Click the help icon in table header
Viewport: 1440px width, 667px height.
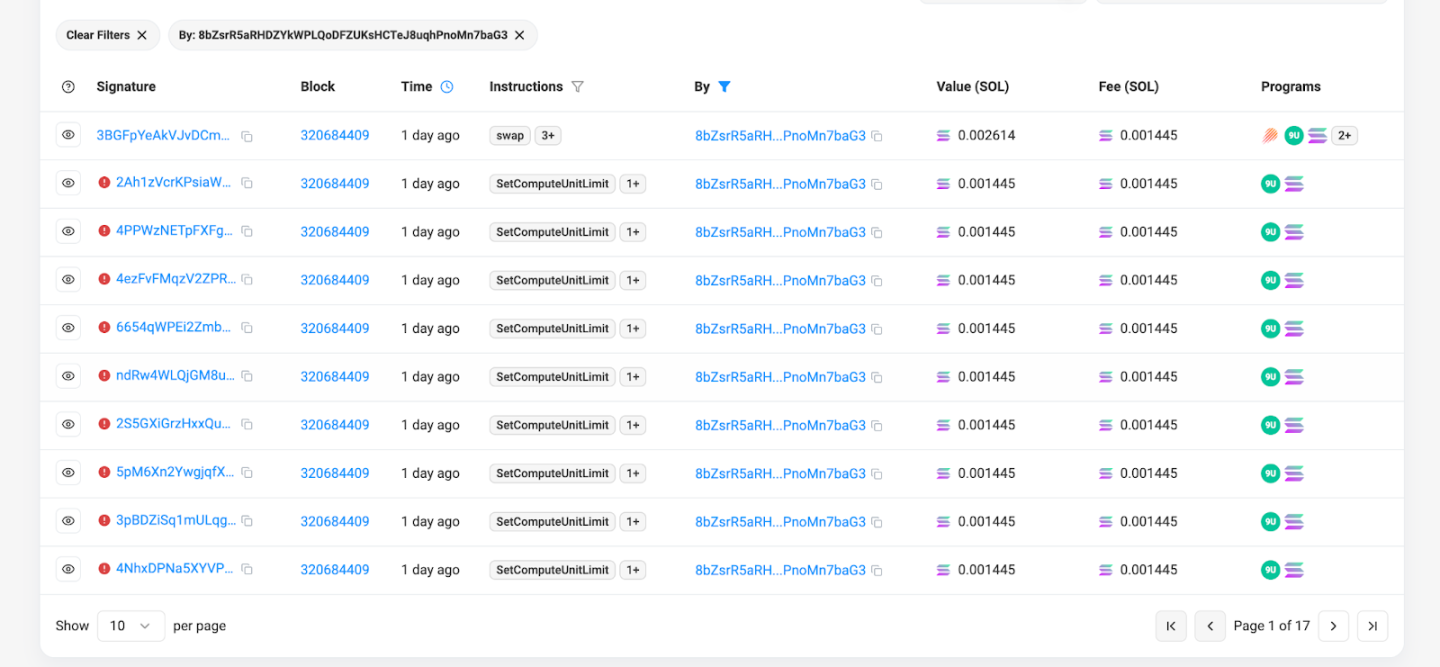tap(68, 87)
